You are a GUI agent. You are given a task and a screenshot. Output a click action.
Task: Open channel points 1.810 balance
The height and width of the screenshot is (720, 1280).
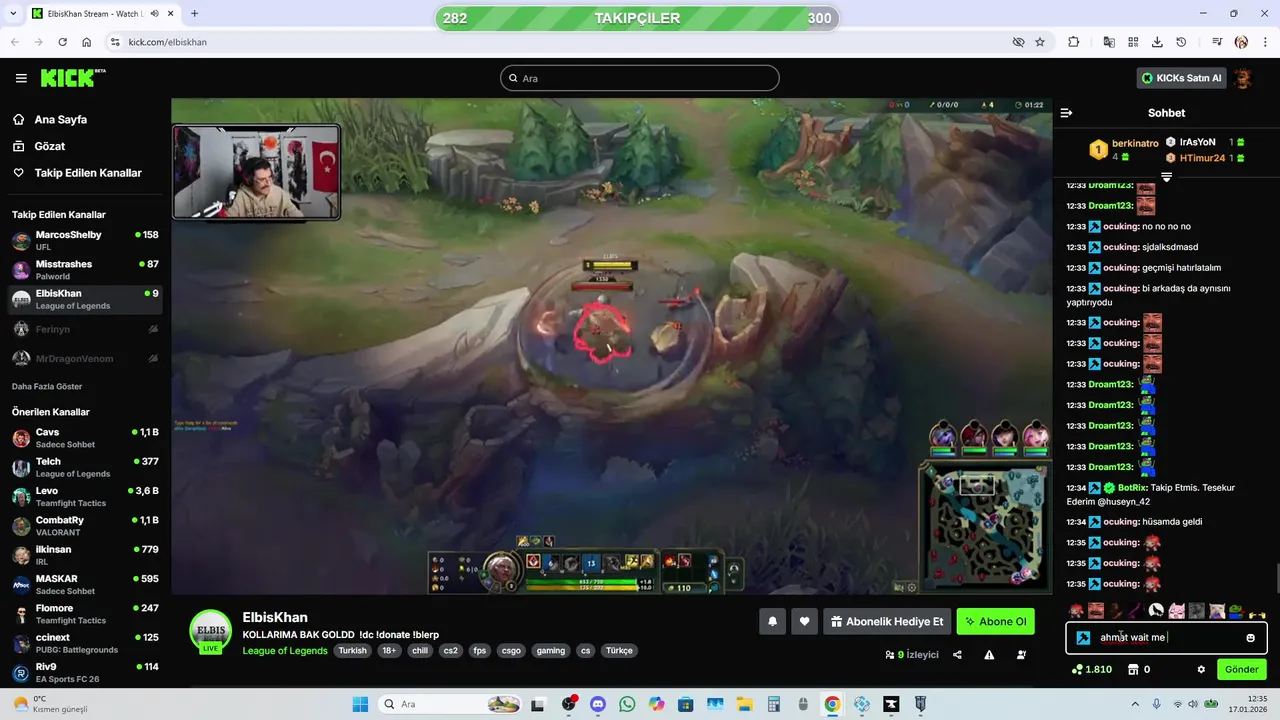click(x=1091, y=669)
